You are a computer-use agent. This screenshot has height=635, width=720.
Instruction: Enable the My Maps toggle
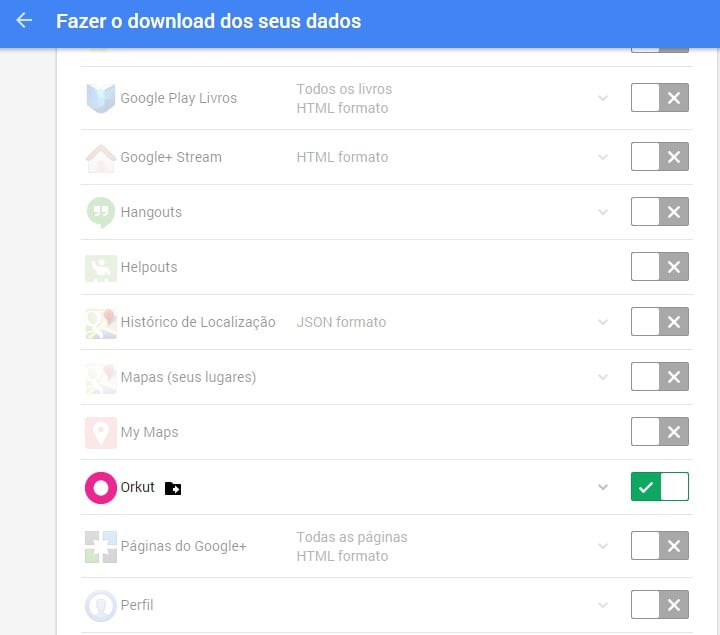pyautogui.click(x=659, y=432)
